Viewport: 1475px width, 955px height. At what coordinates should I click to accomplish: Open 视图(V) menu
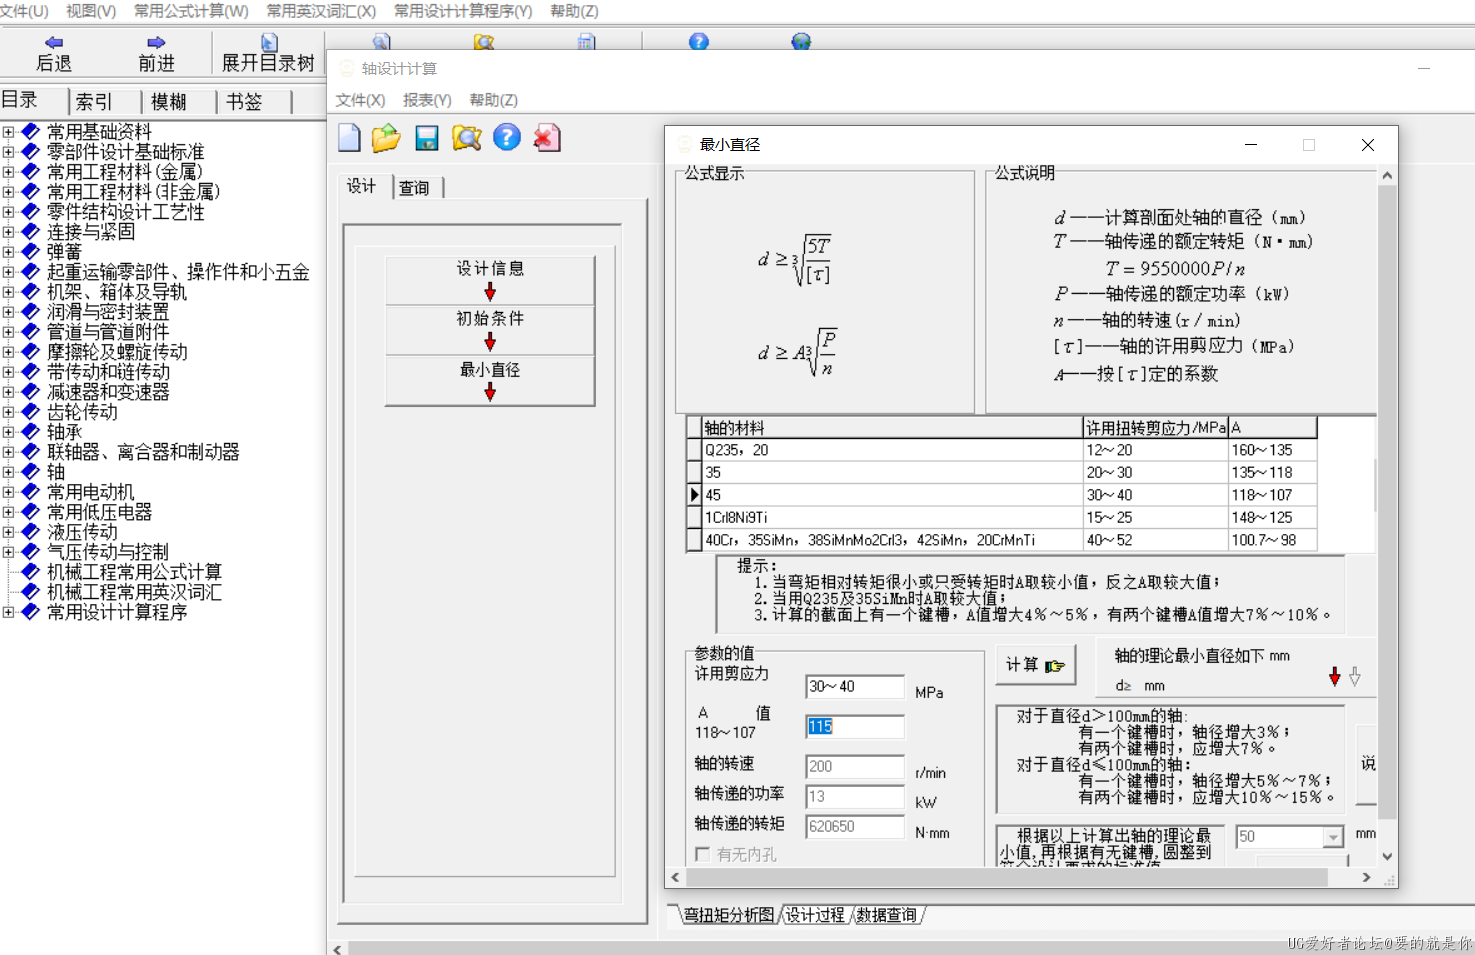[91, 11]
